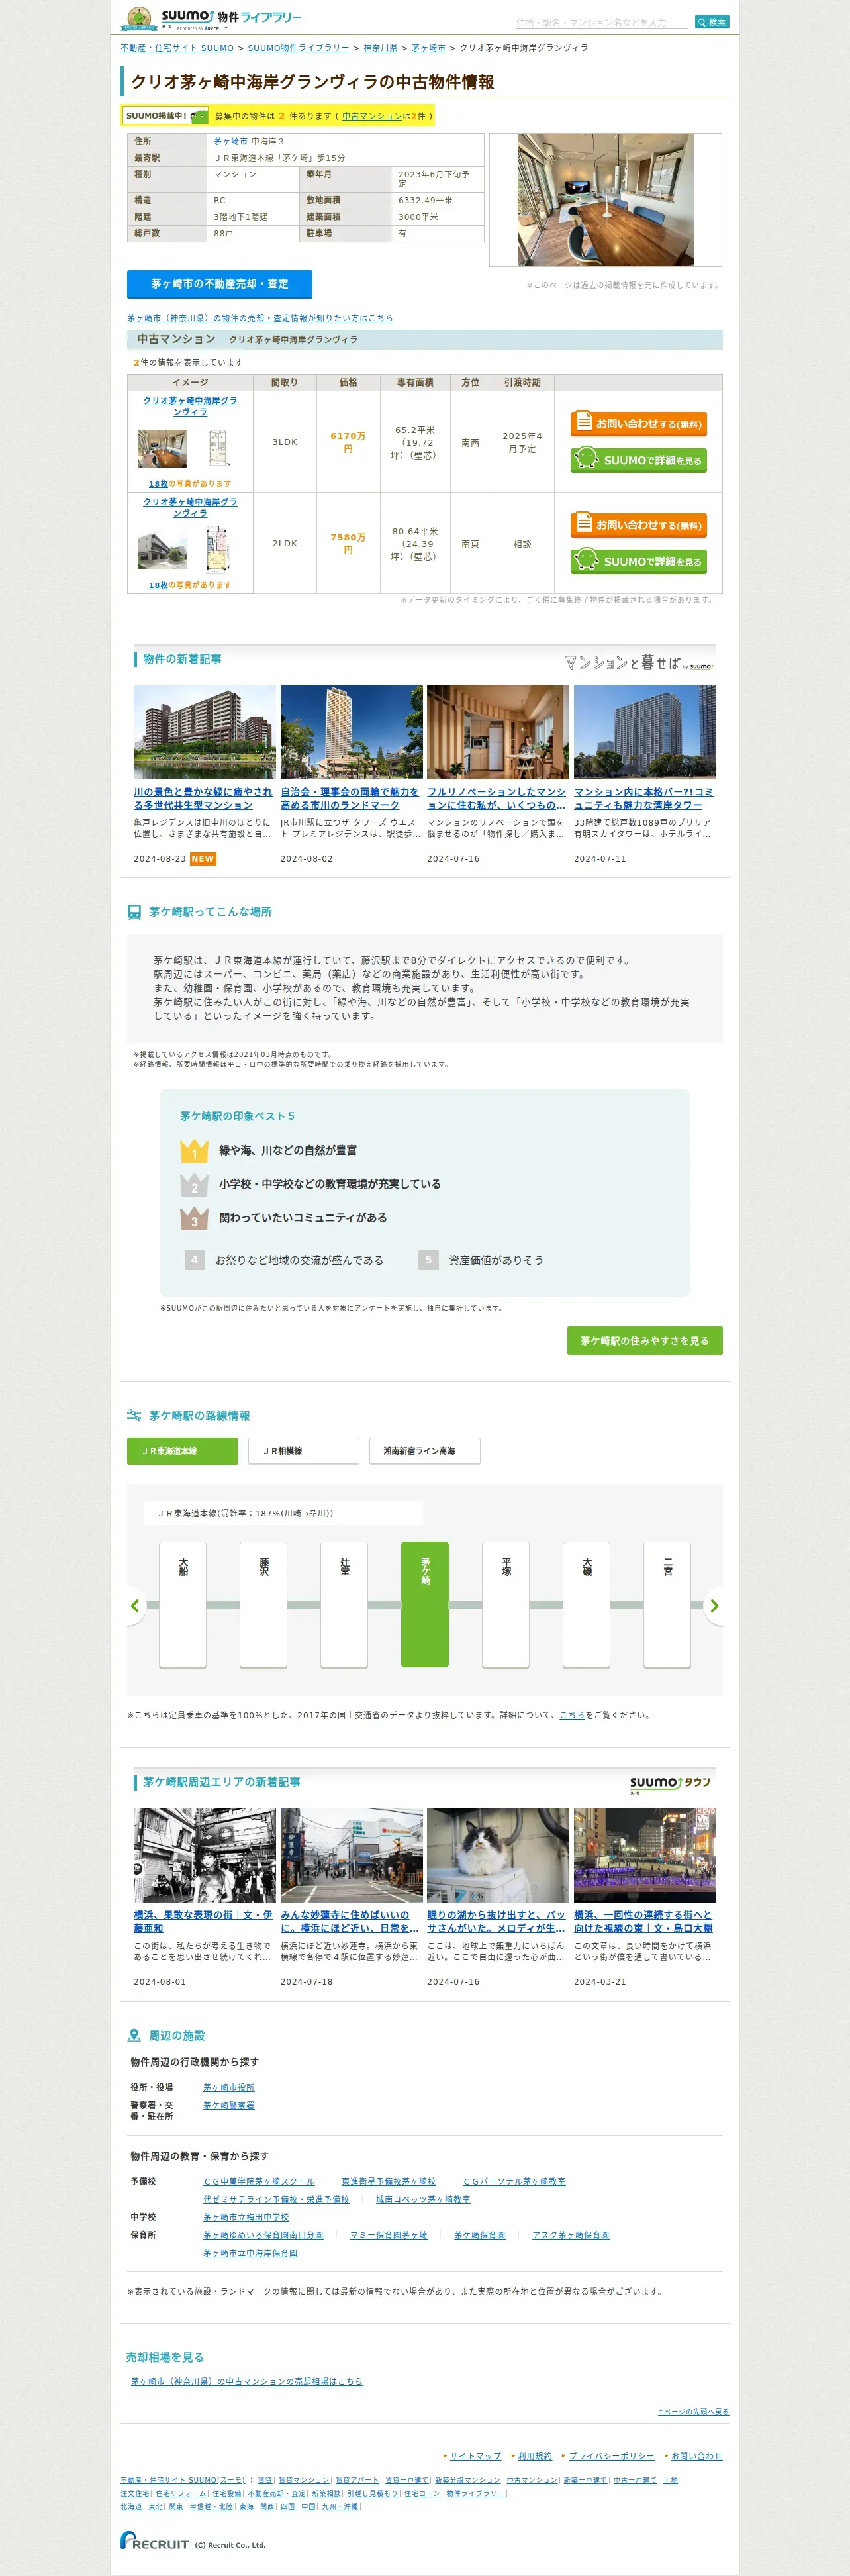Click the route icon beside 路線情報 heading

[x=134, y=1415]
